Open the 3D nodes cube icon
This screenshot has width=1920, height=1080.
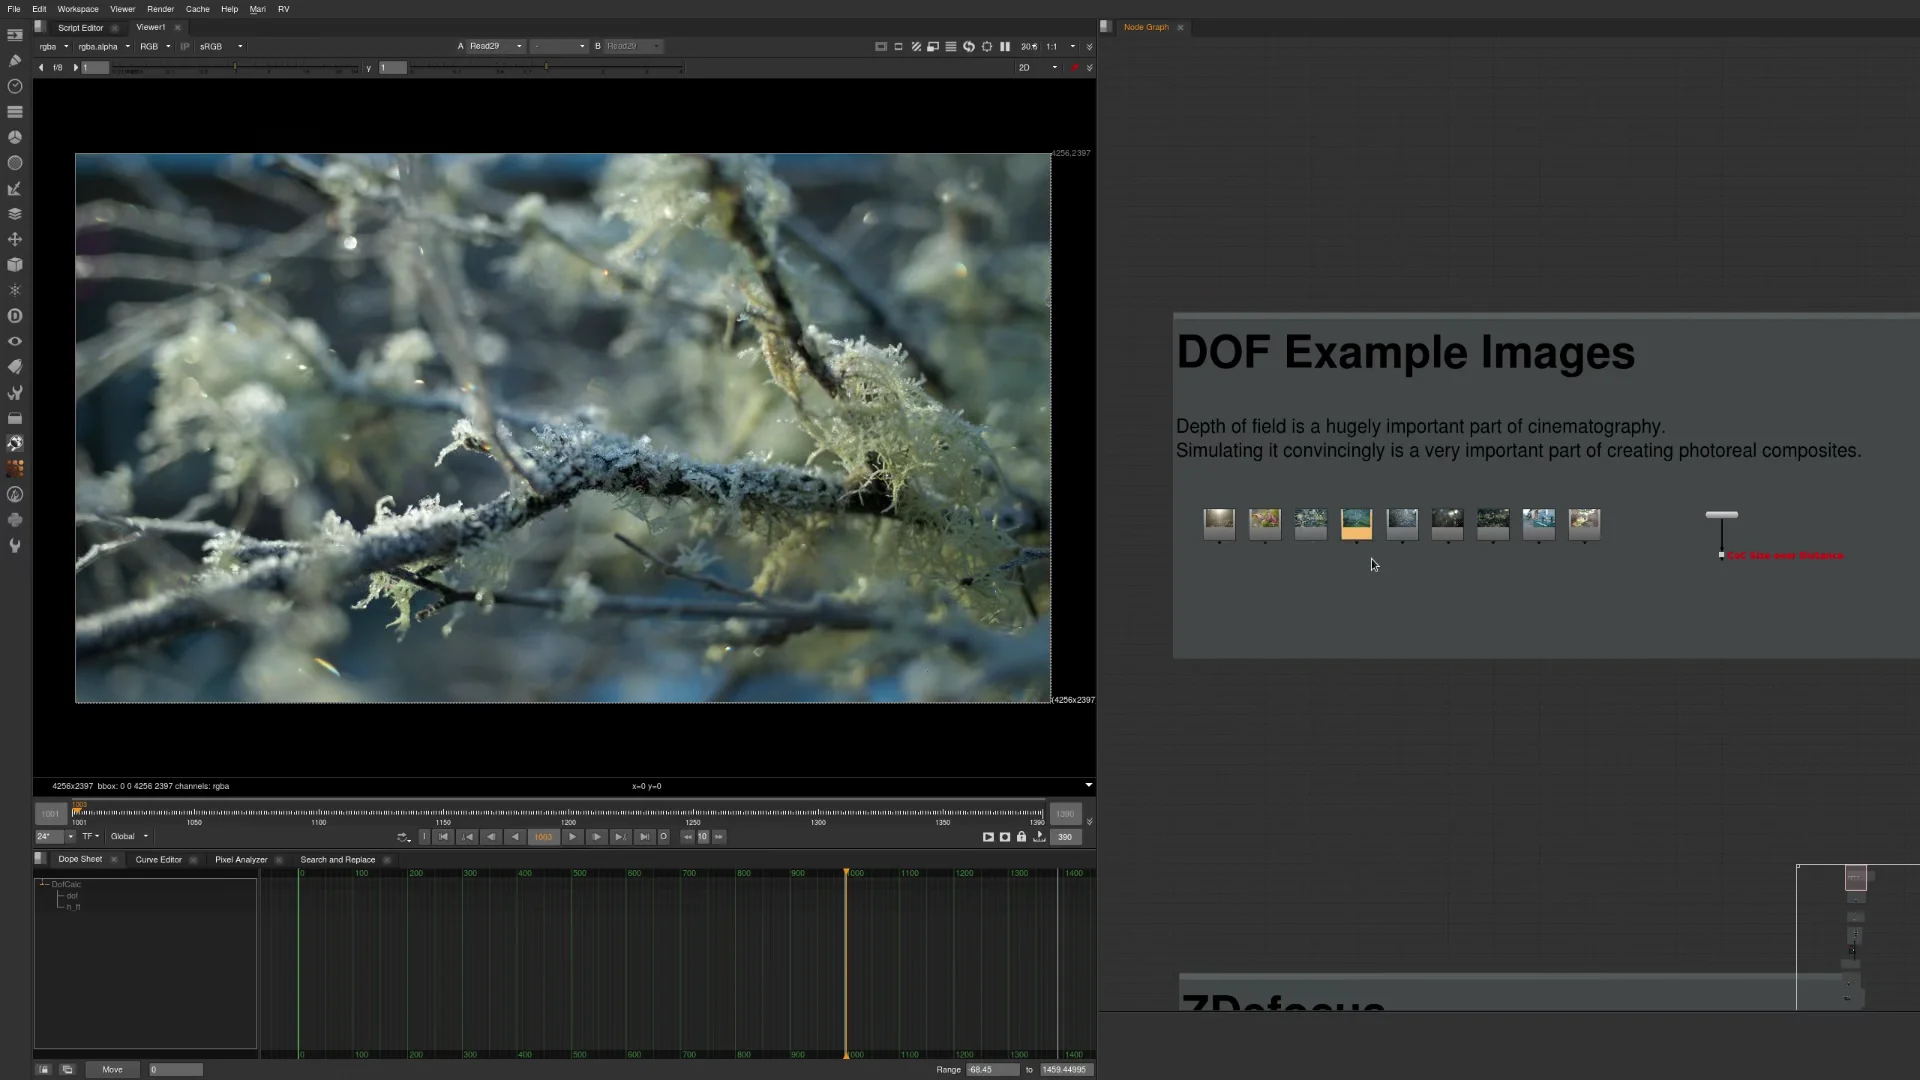point(15,265)
